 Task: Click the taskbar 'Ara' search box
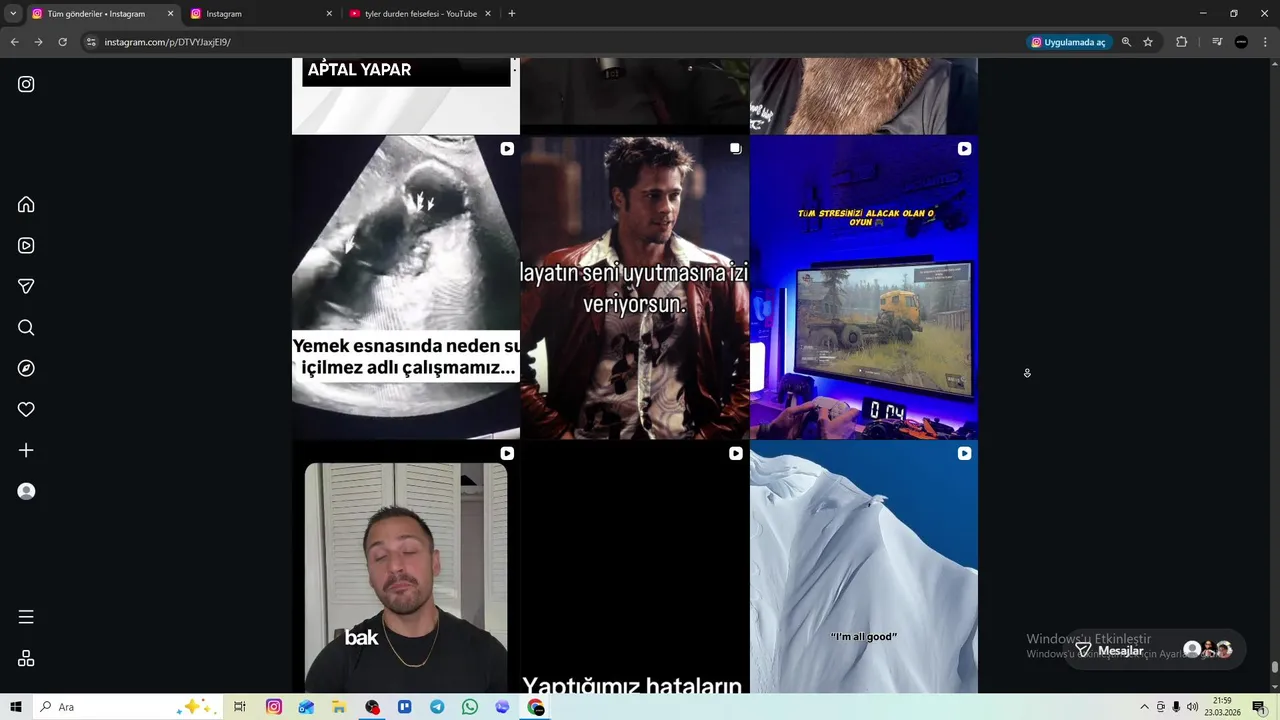127,707
